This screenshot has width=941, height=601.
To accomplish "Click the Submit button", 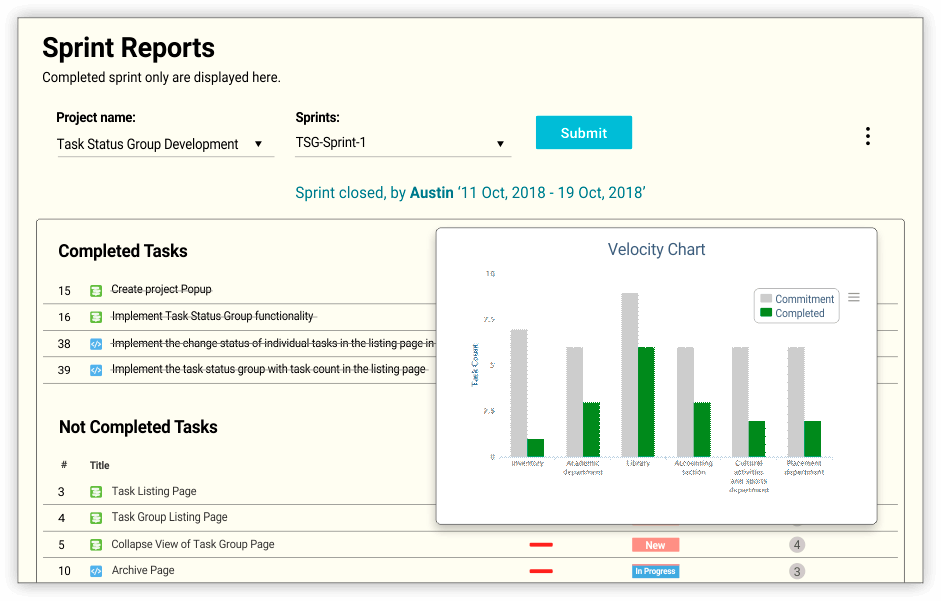I will pos(583,133).
